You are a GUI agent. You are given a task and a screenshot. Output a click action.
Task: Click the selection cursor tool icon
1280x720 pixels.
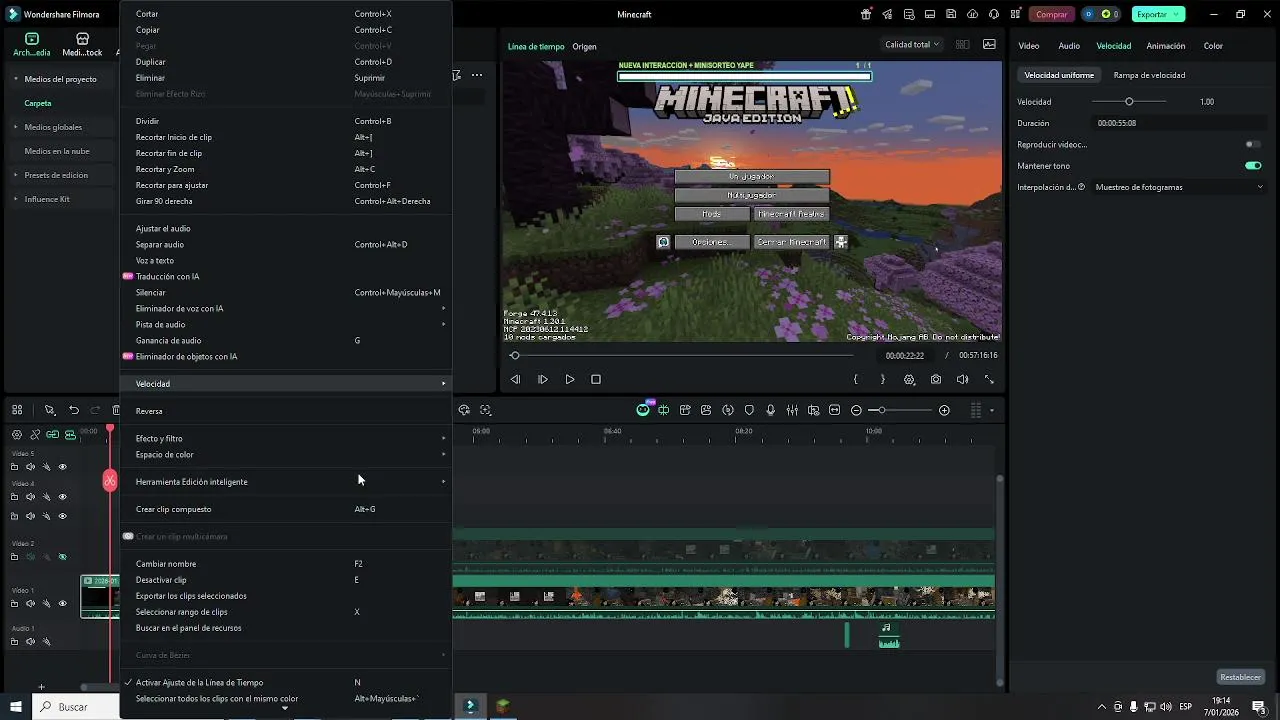click(49, 410)
